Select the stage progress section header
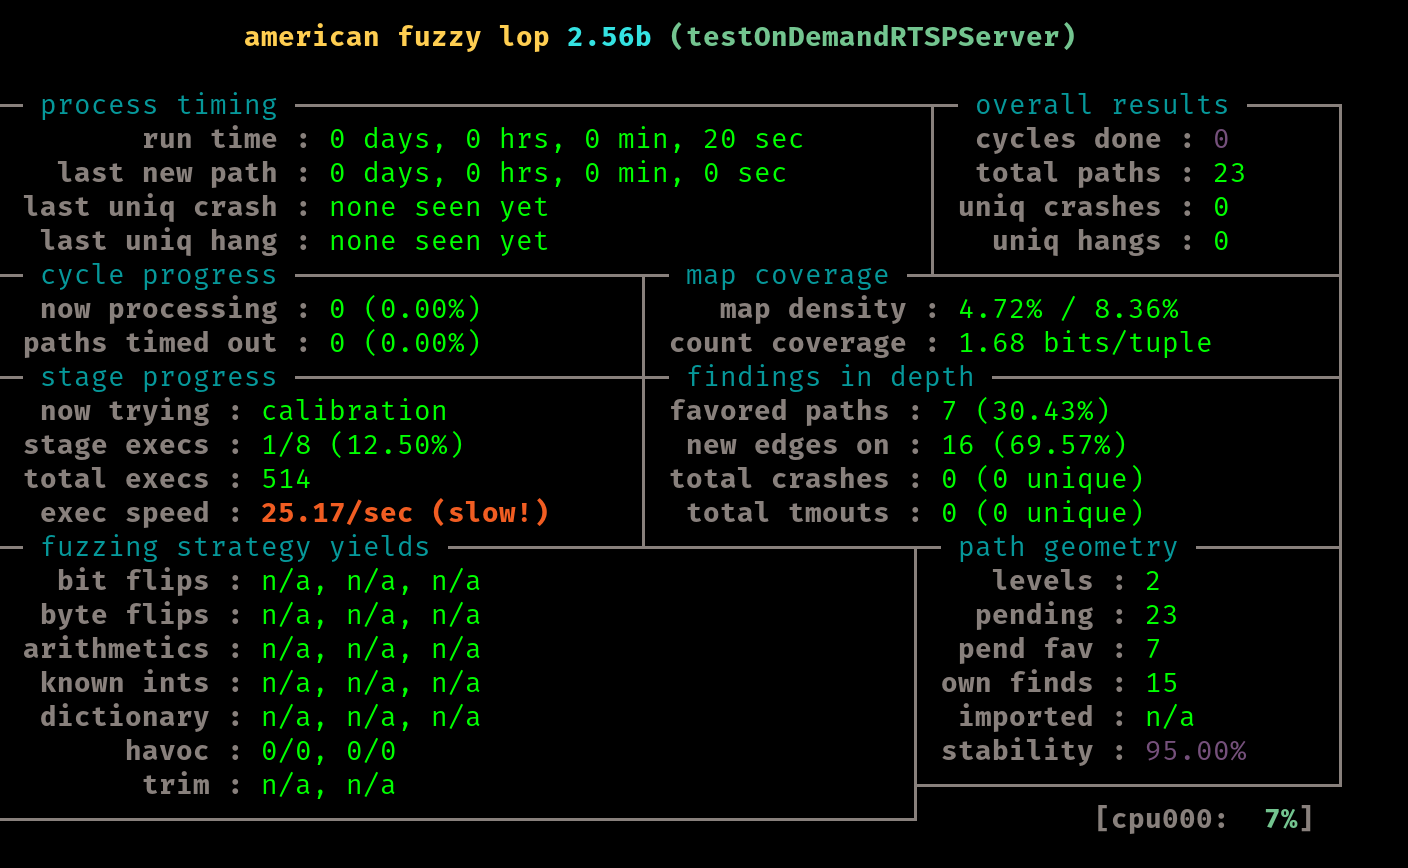Viewport: 1408px width, 868px height. (x=158, y=377)
